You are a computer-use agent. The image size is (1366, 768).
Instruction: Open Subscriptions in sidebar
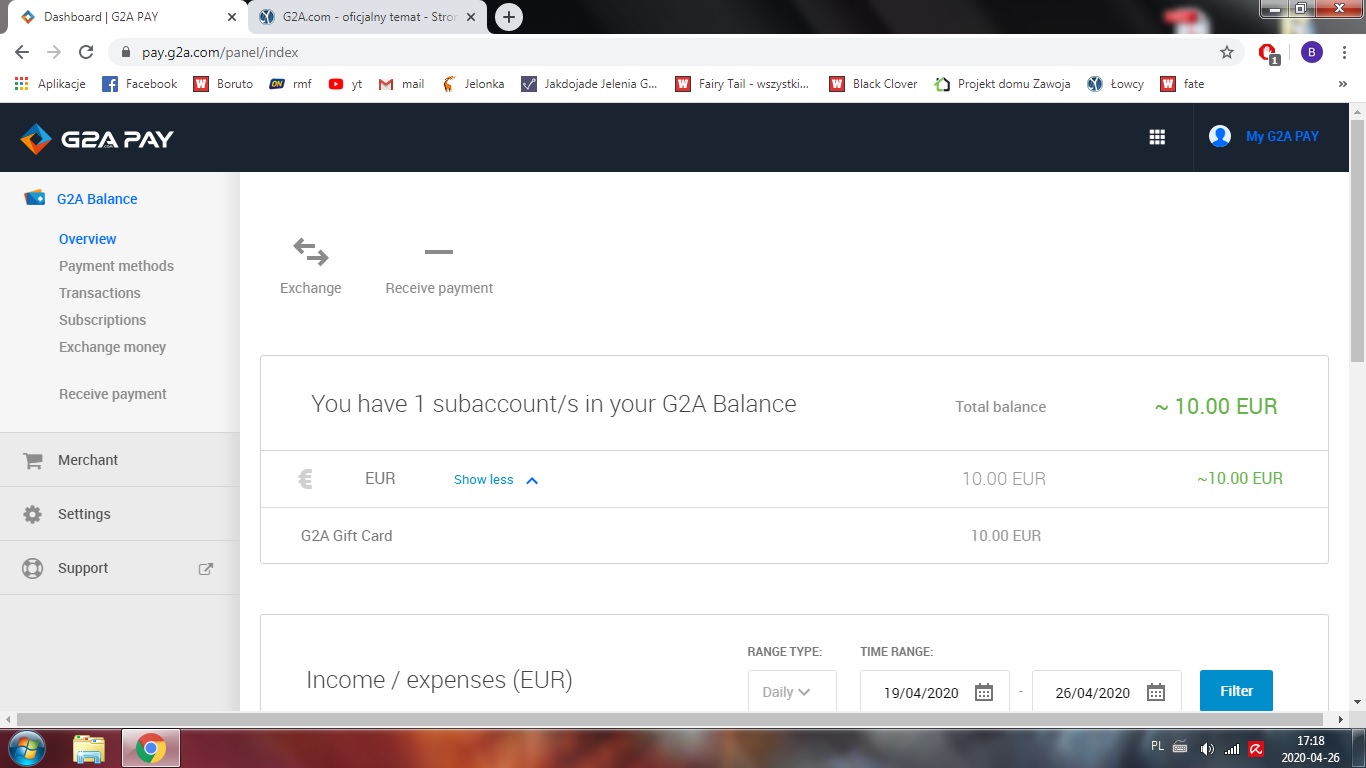[x=102, y=320]
